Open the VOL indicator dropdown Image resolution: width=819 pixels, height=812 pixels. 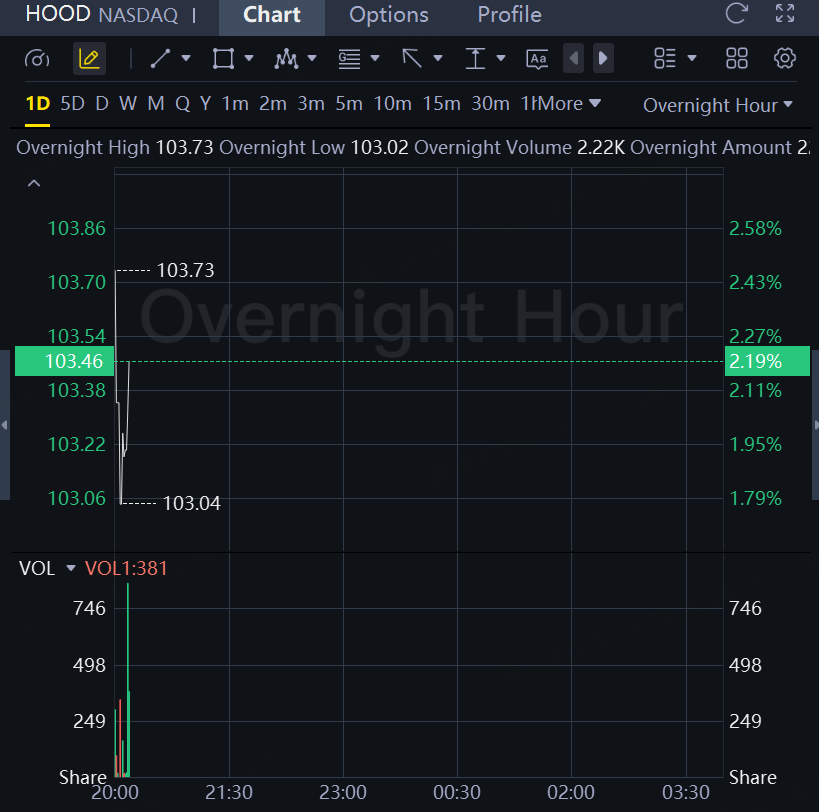[x=71, y=569]
